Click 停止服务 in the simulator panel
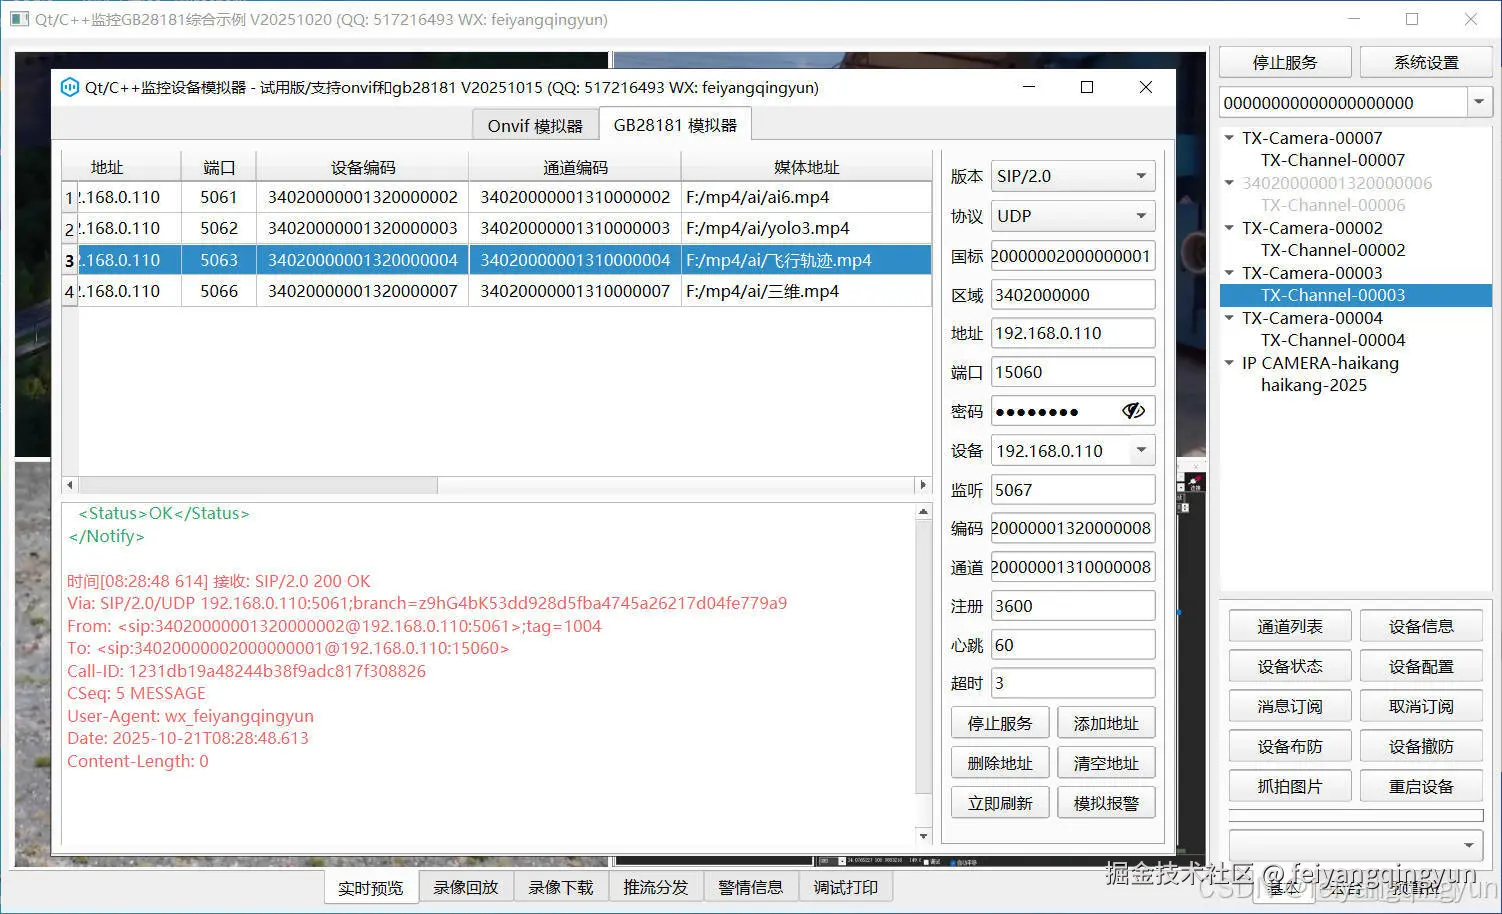The height and width of the screenshot is (914, 1502). point(1000,723)
